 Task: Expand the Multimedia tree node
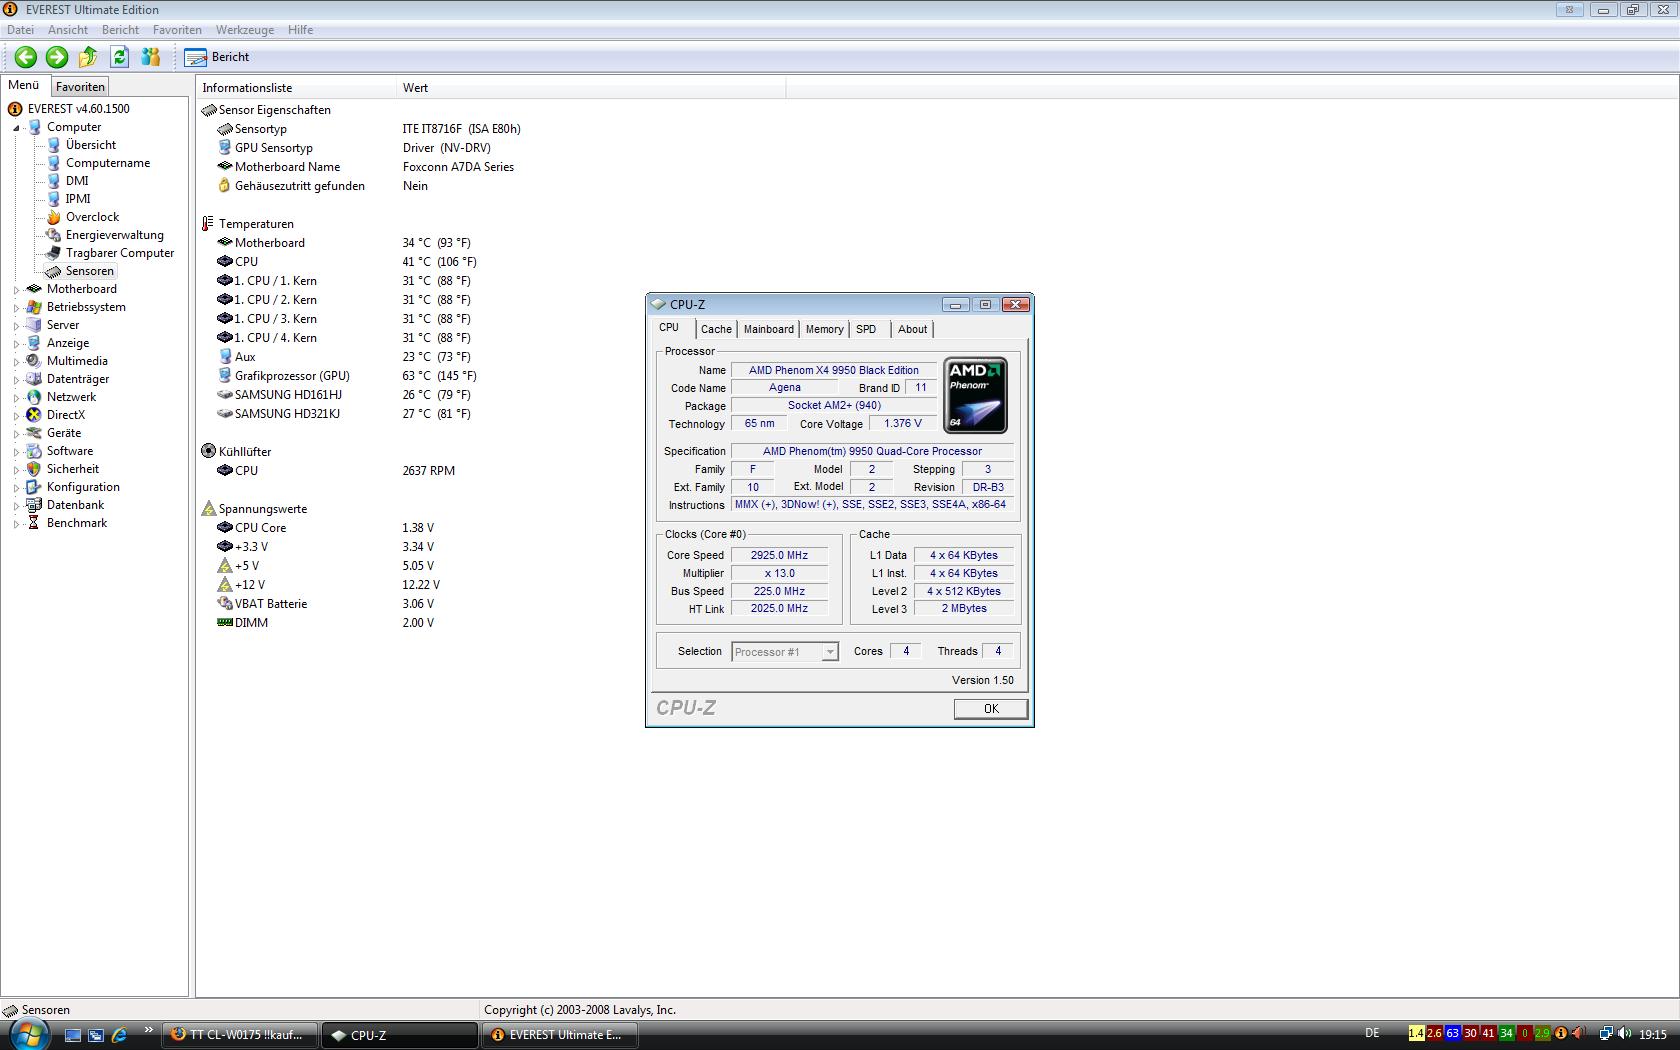tap(16, 362)
